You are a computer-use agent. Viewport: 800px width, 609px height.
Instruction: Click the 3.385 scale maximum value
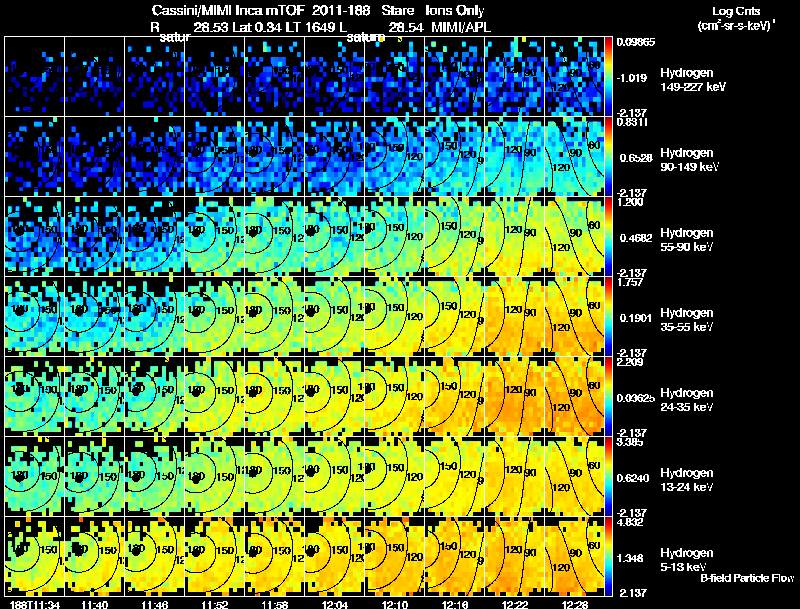coord(630,442)
